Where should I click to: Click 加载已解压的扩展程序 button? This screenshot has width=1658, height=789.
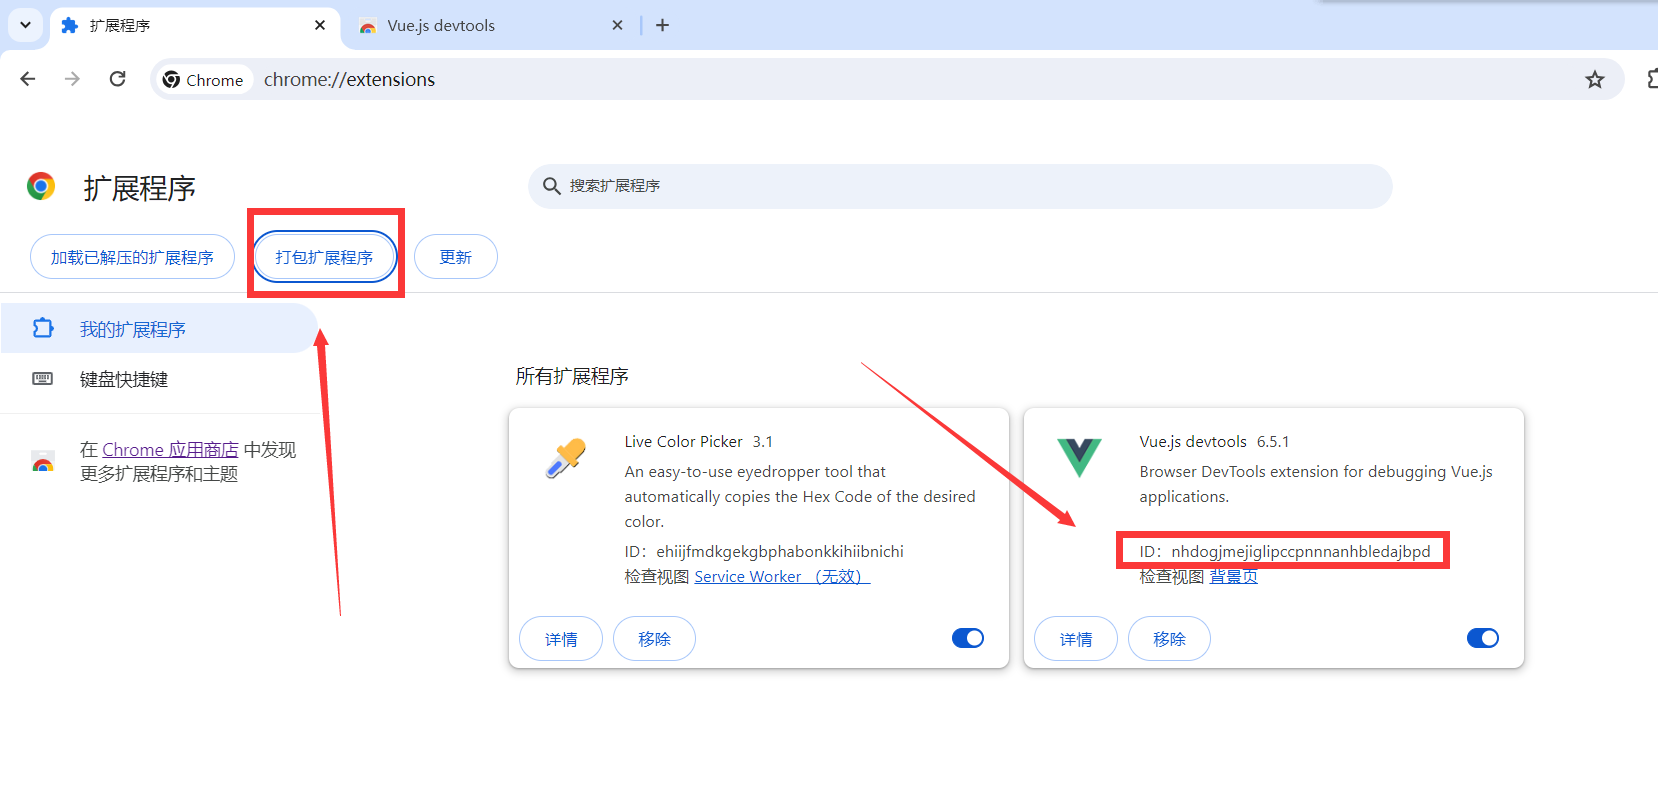pos(132,257)
